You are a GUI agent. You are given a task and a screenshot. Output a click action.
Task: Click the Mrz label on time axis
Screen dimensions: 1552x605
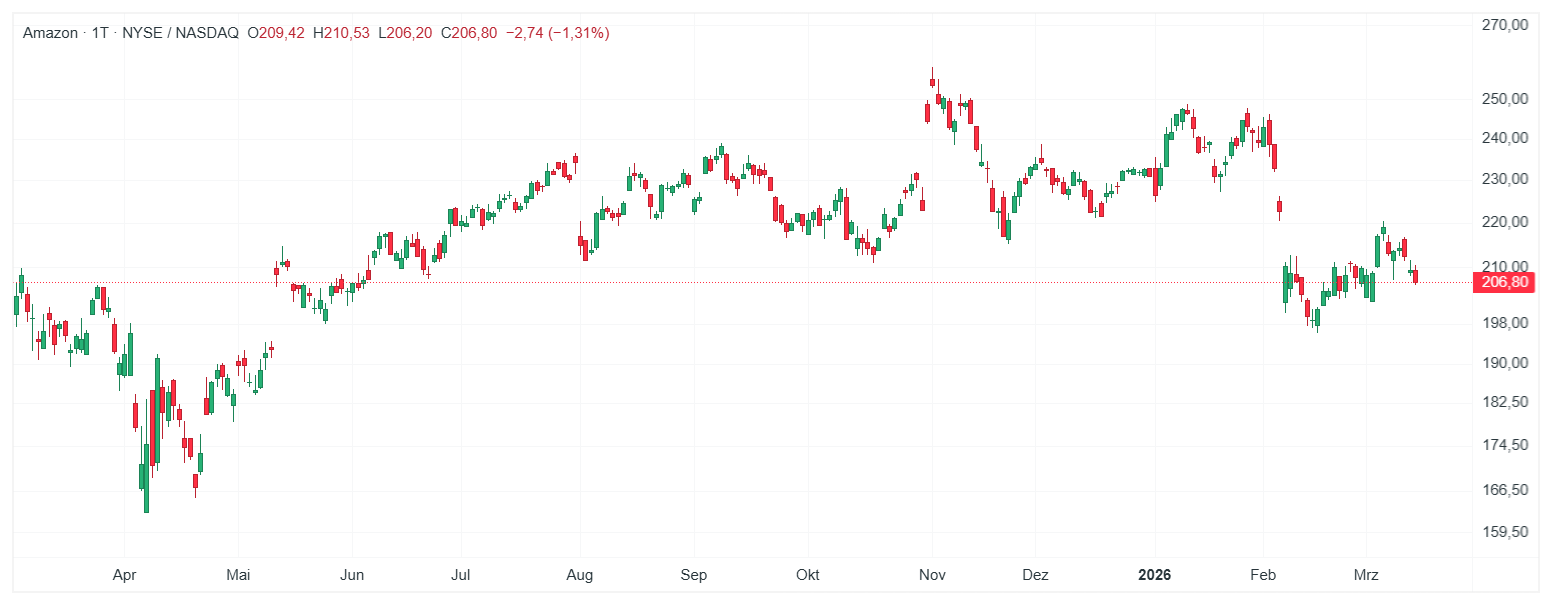pyautogui.click(x=1366, y=575)
